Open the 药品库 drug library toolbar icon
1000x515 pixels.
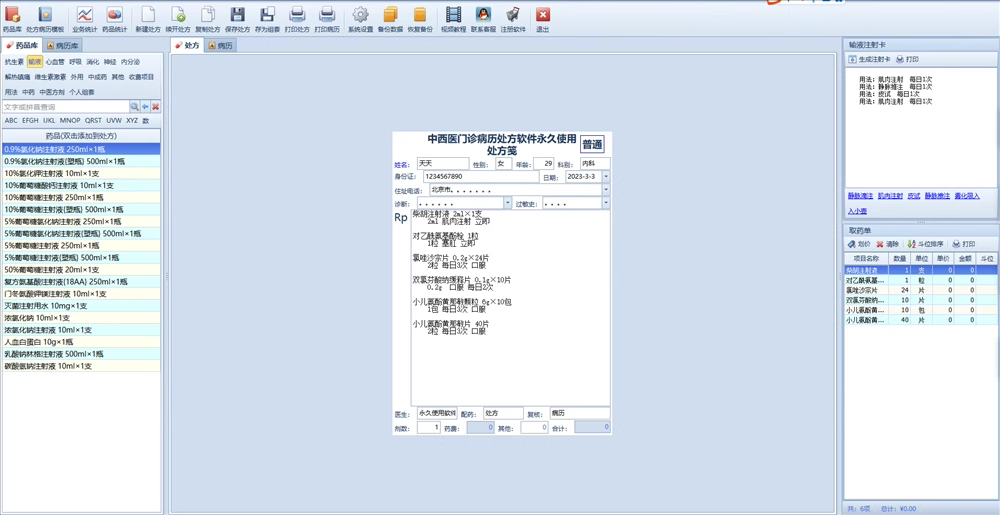point(13,19)
